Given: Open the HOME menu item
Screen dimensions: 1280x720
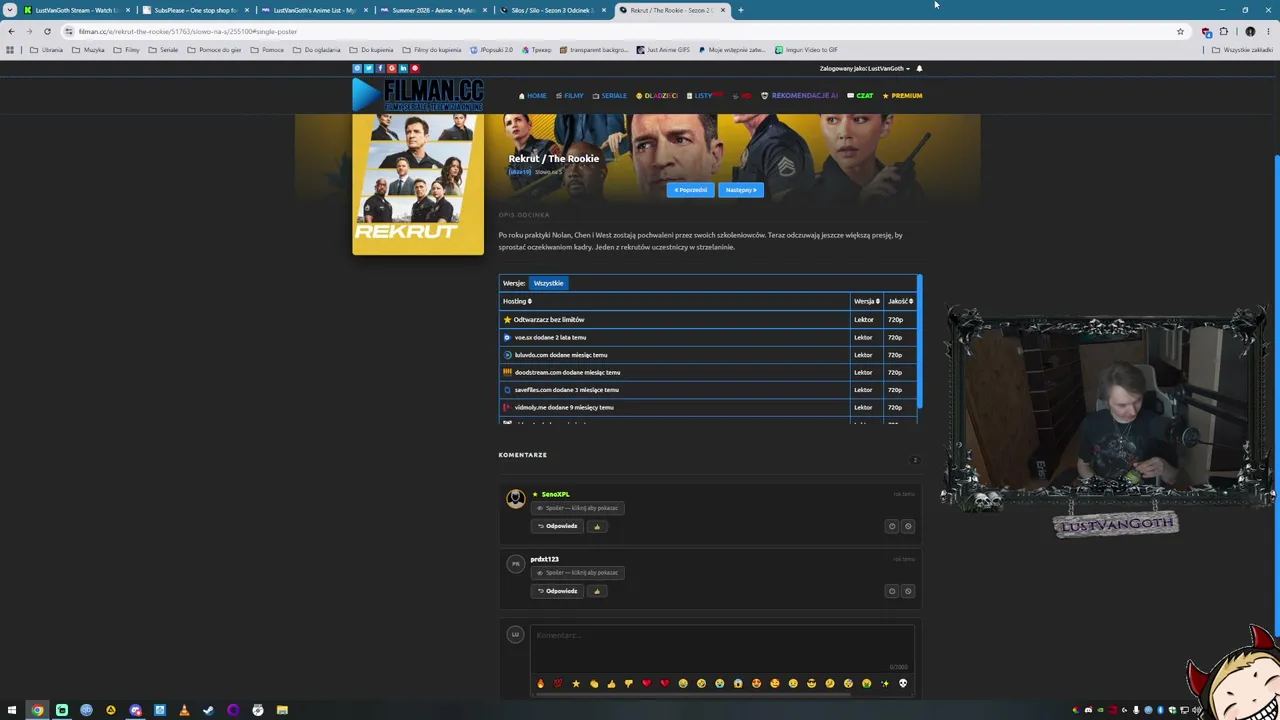Looking at the screenshot, I should coord(533,96).
